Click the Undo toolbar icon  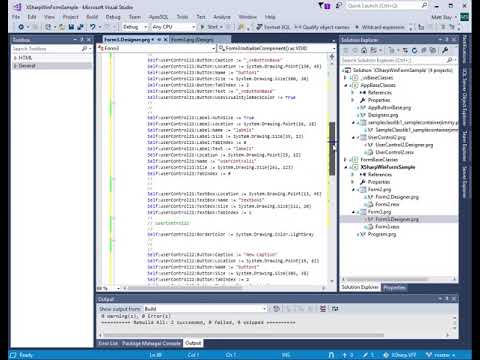[92, 27]
